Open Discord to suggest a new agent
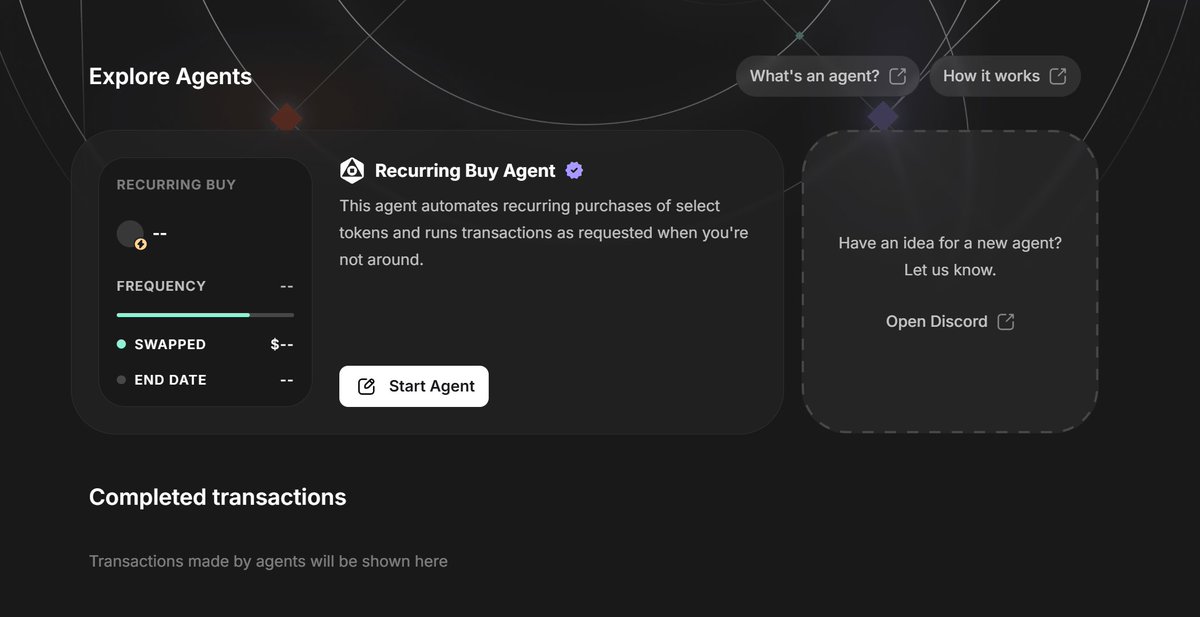This screenshot has width=1200, height=617. 950,321
